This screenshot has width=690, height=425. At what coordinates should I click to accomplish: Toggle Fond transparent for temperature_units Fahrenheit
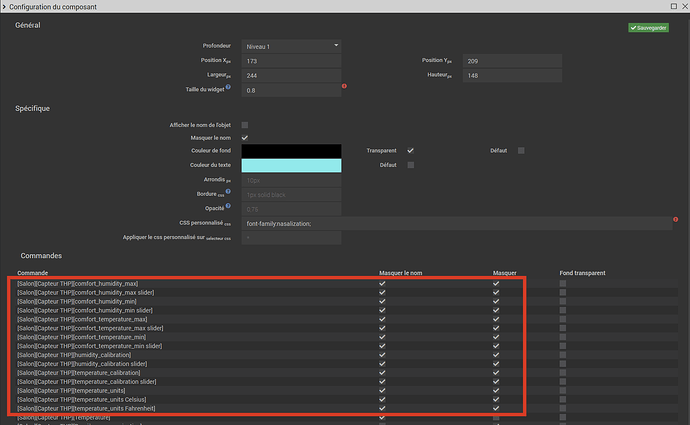[563, 408]
